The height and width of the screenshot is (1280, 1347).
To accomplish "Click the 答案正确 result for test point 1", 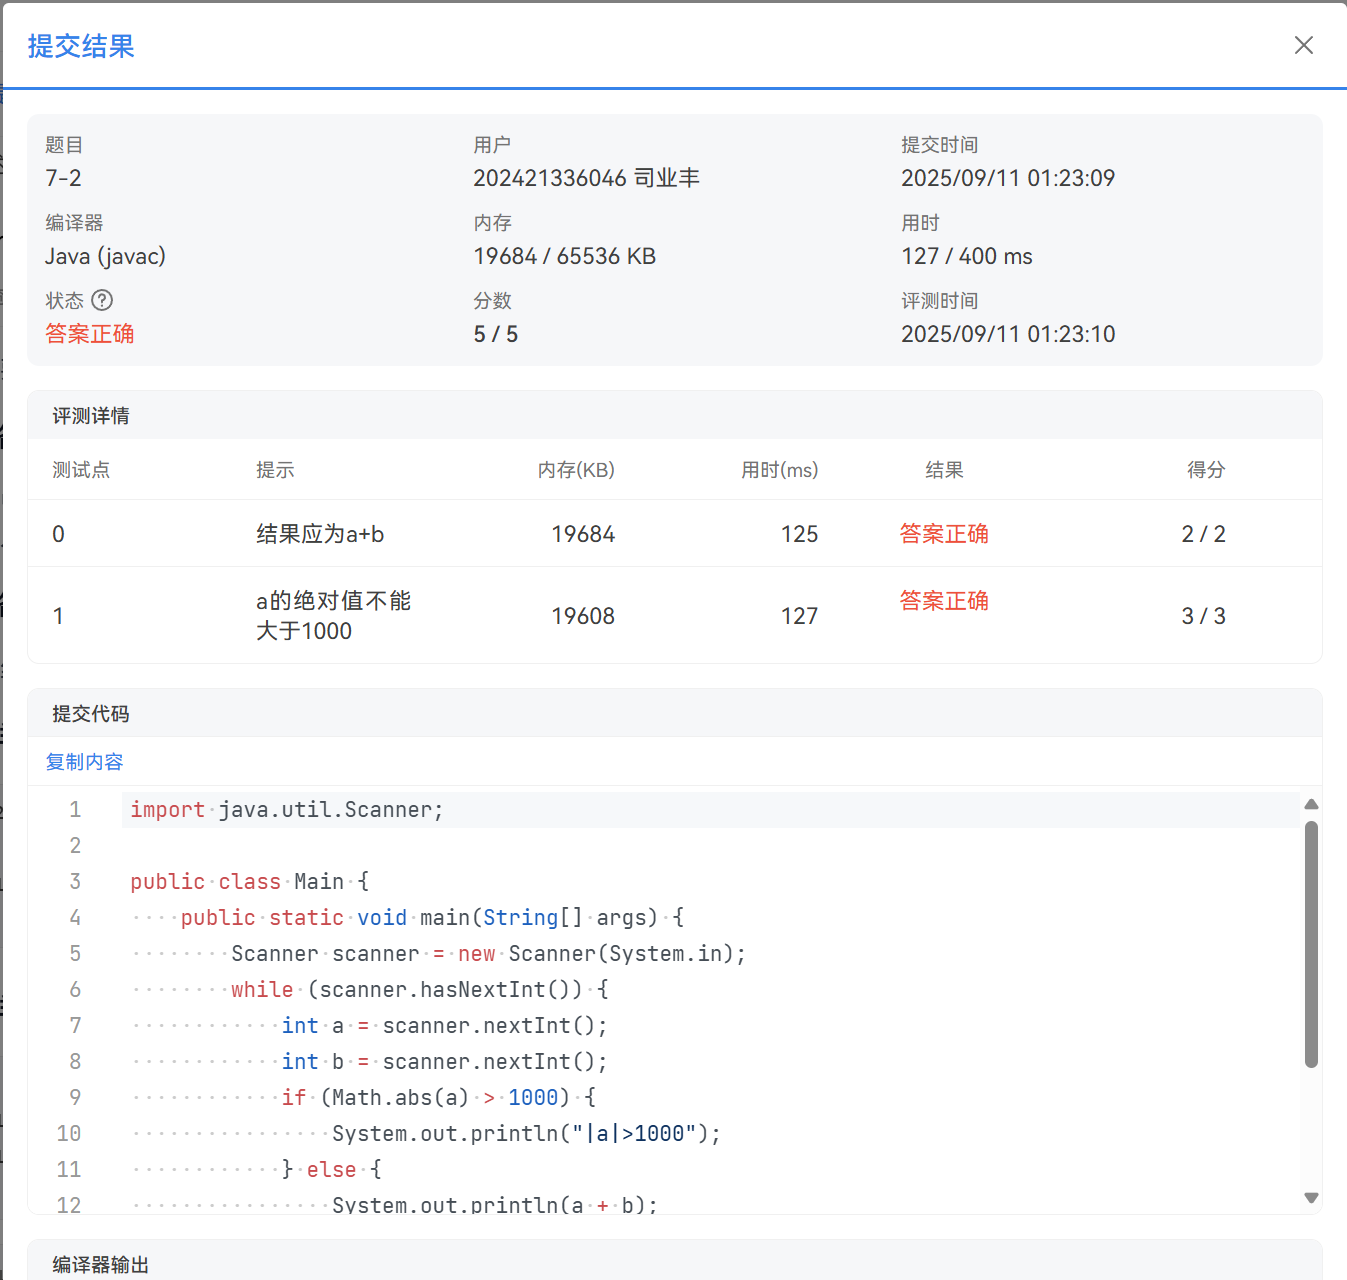I will pyautogui.click(x=943, y=600).
